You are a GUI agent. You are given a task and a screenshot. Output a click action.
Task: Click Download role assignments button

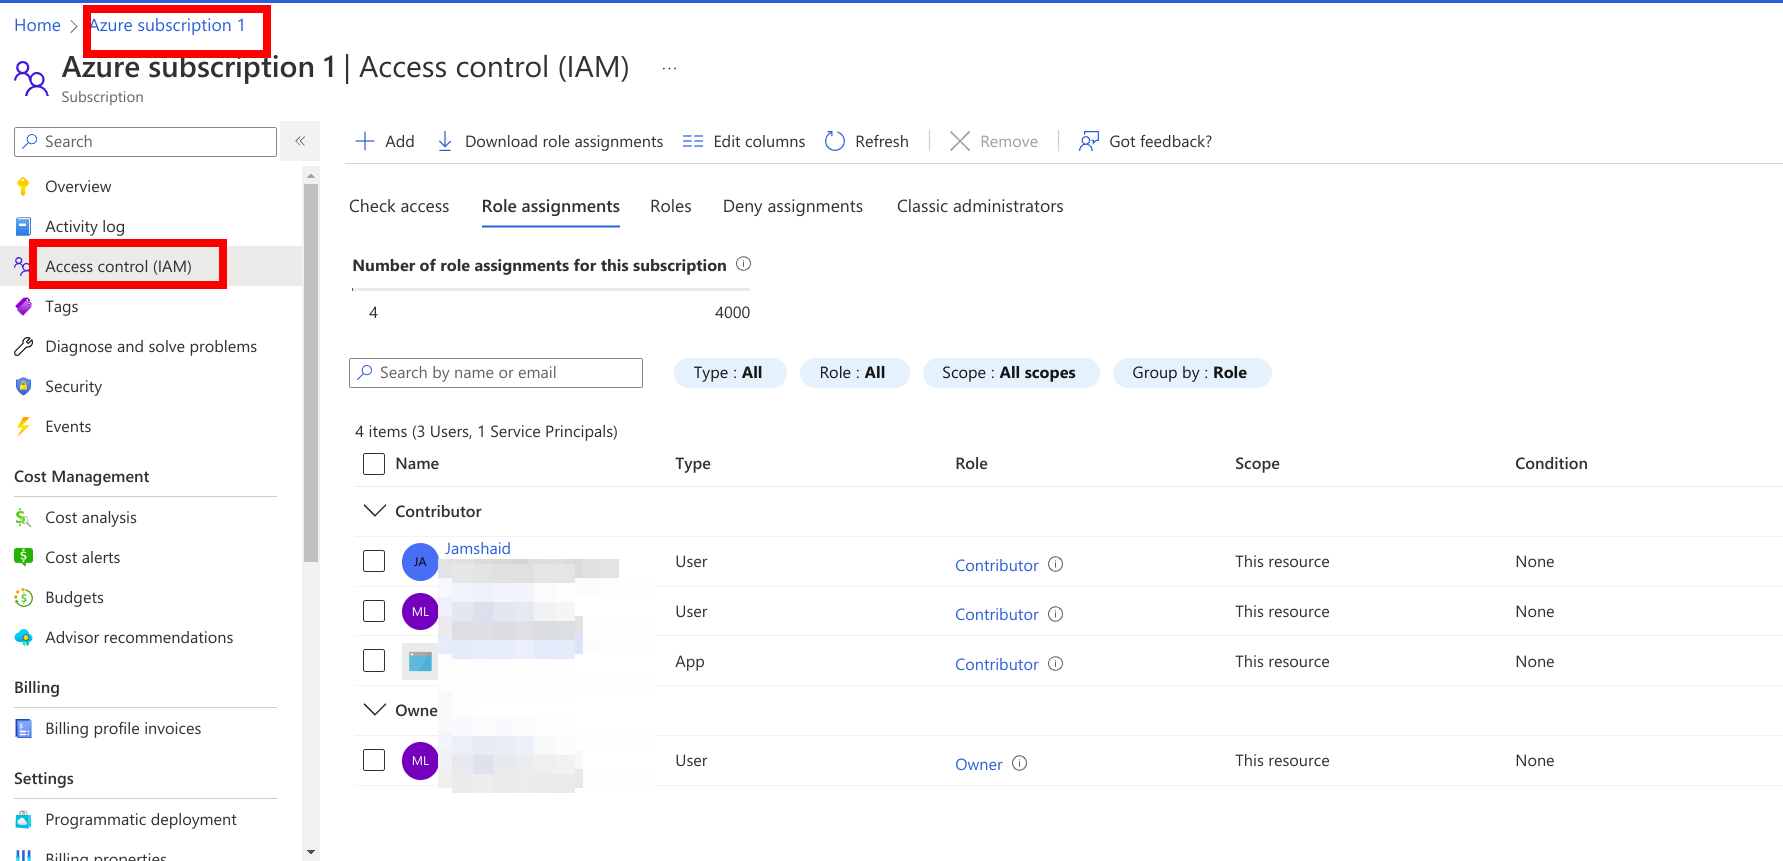pos(550,141)
